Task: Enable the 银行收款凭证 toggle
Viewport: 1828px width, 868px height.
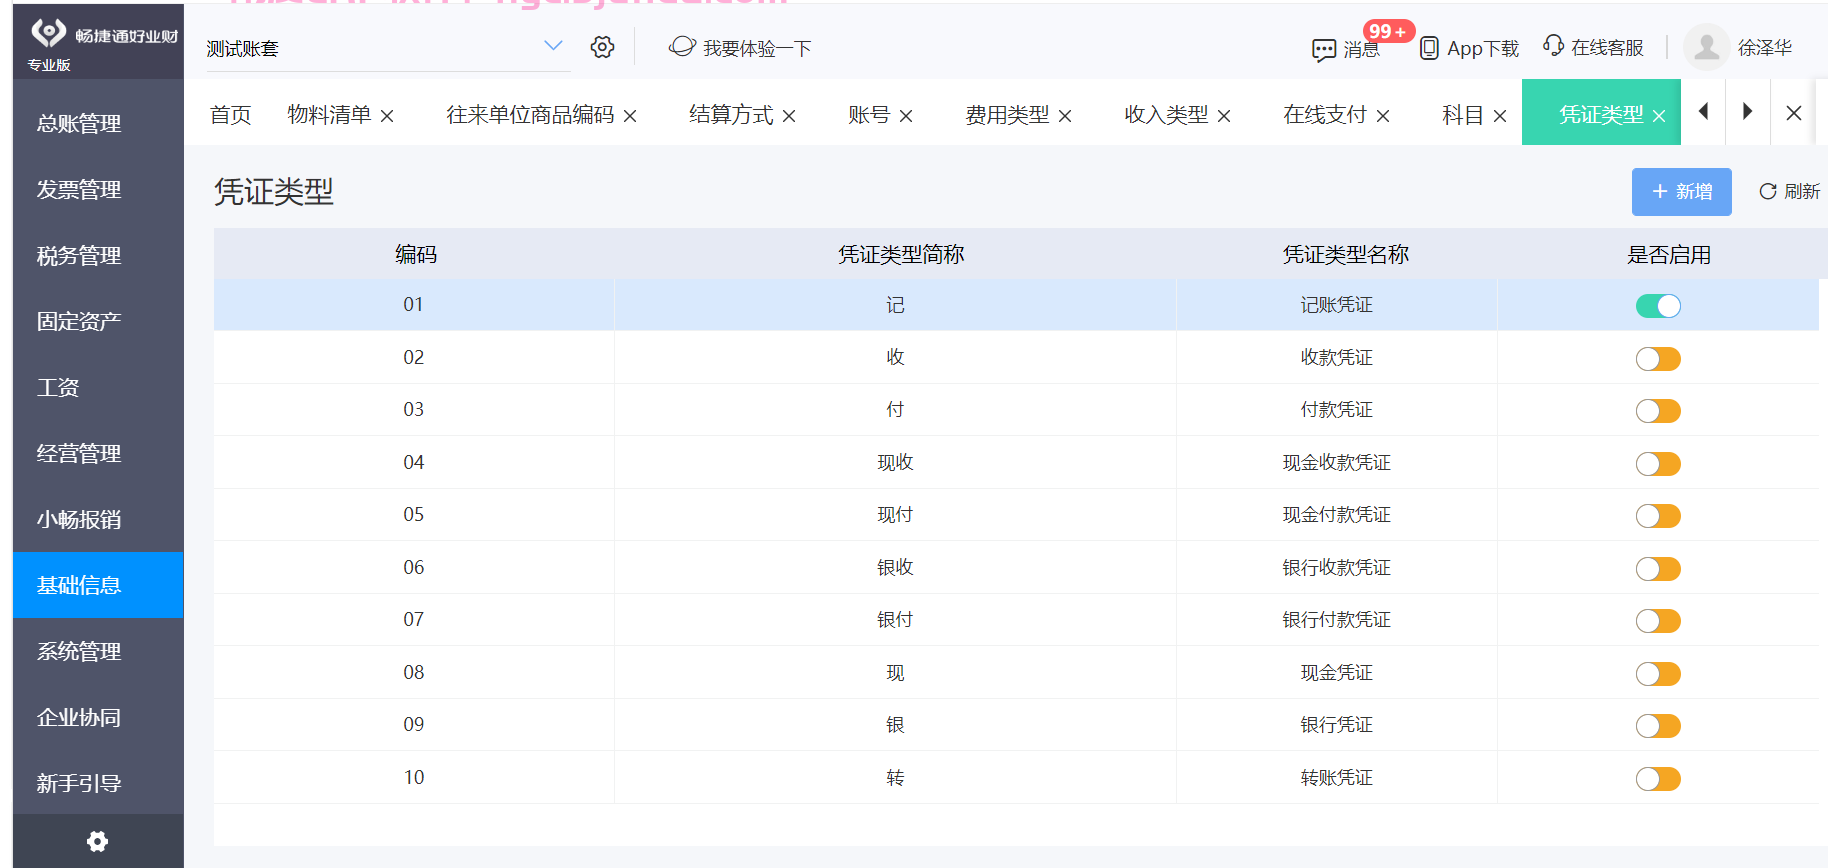Action: pyautogui.click(x=1658, y=569)
